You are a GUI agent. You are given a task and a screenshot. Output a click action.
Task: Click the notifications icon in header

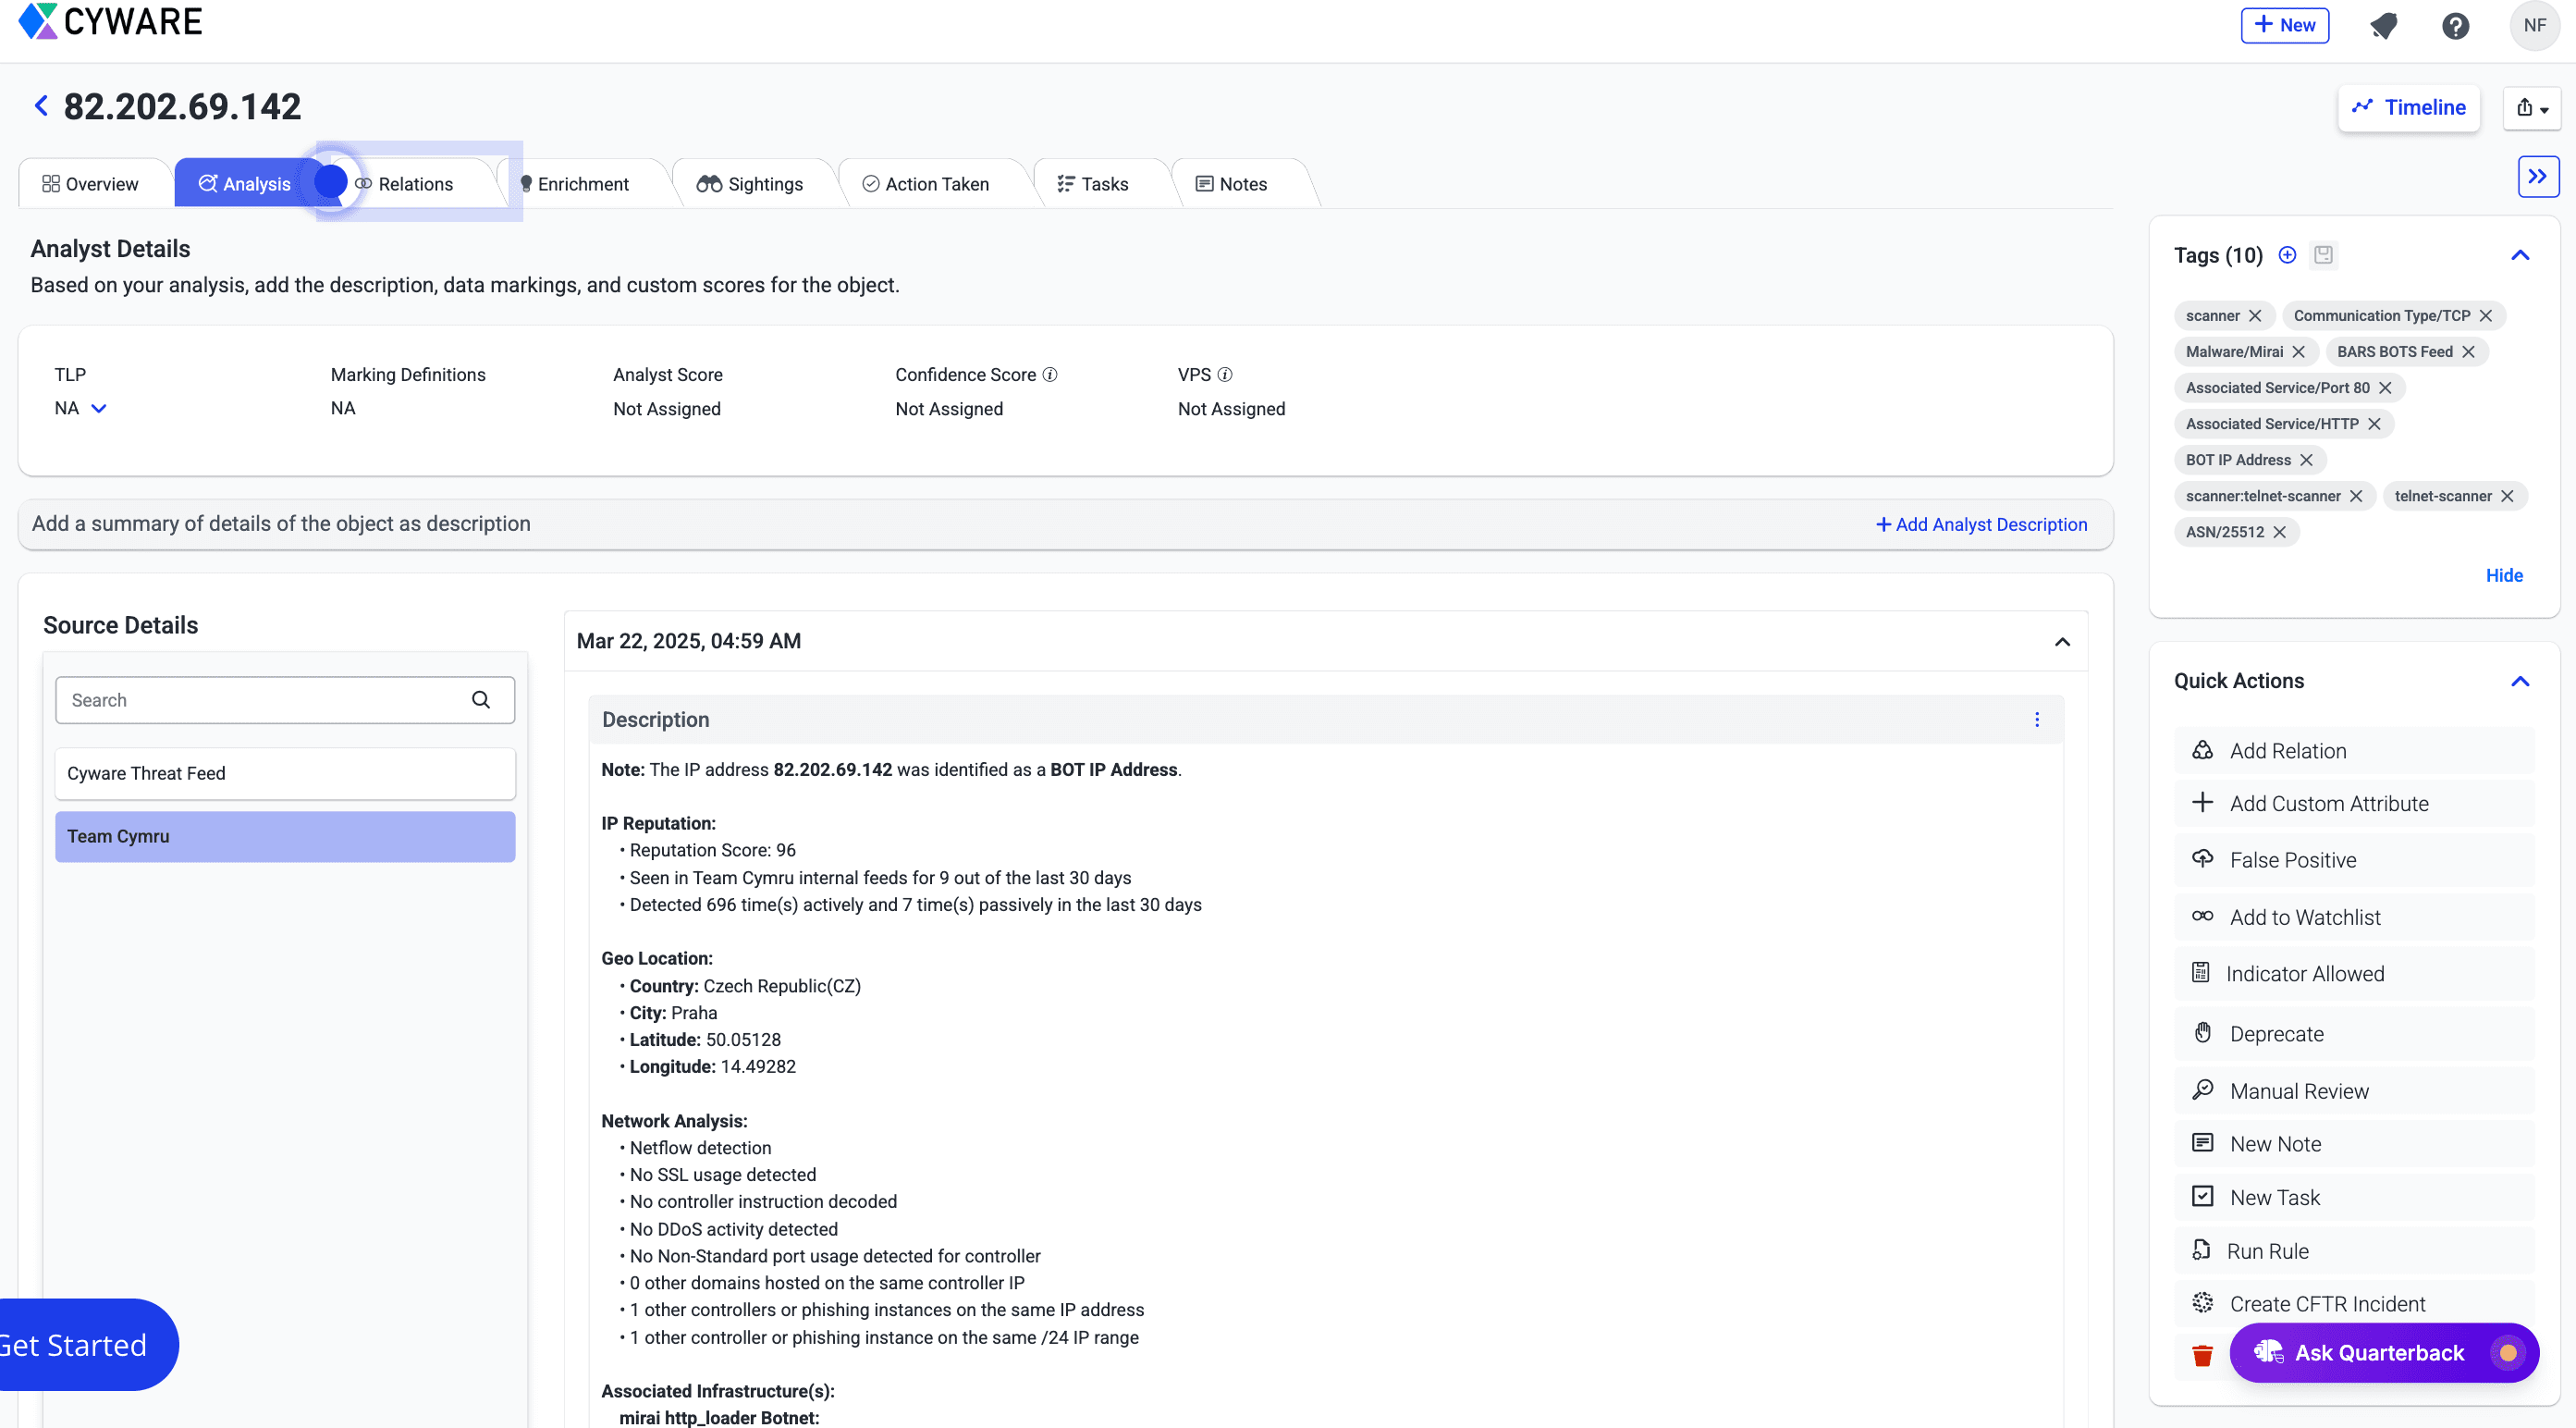2383,26
